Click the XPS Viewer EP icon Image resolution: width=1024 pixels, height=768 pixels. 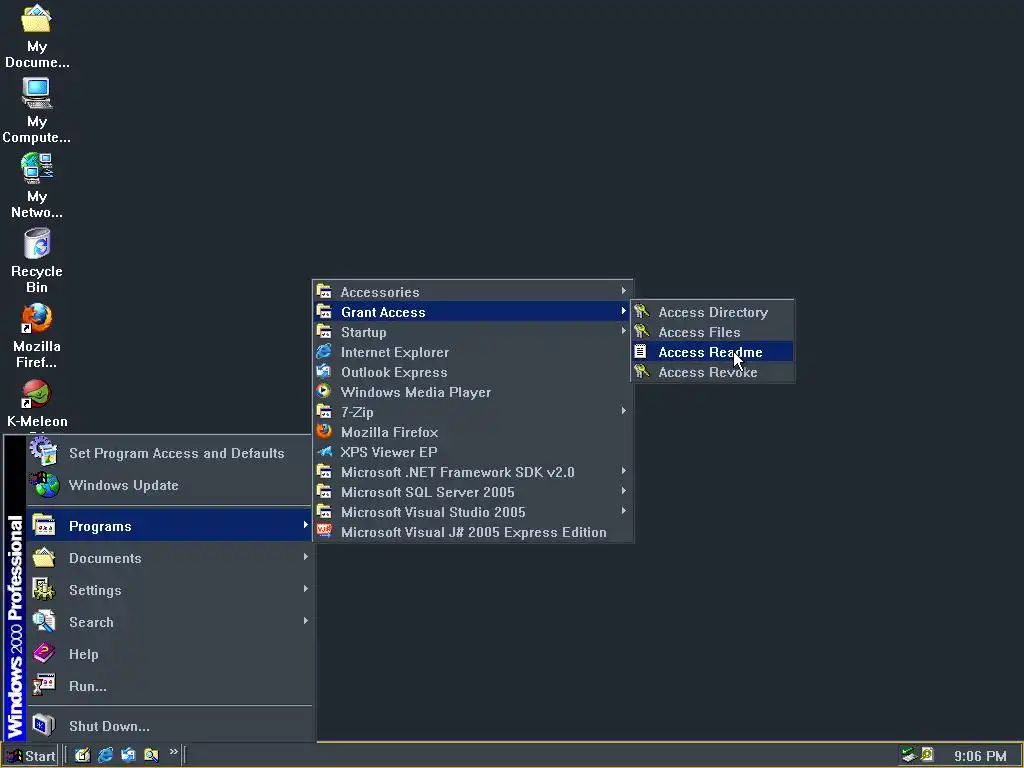(x=324, y=452)
